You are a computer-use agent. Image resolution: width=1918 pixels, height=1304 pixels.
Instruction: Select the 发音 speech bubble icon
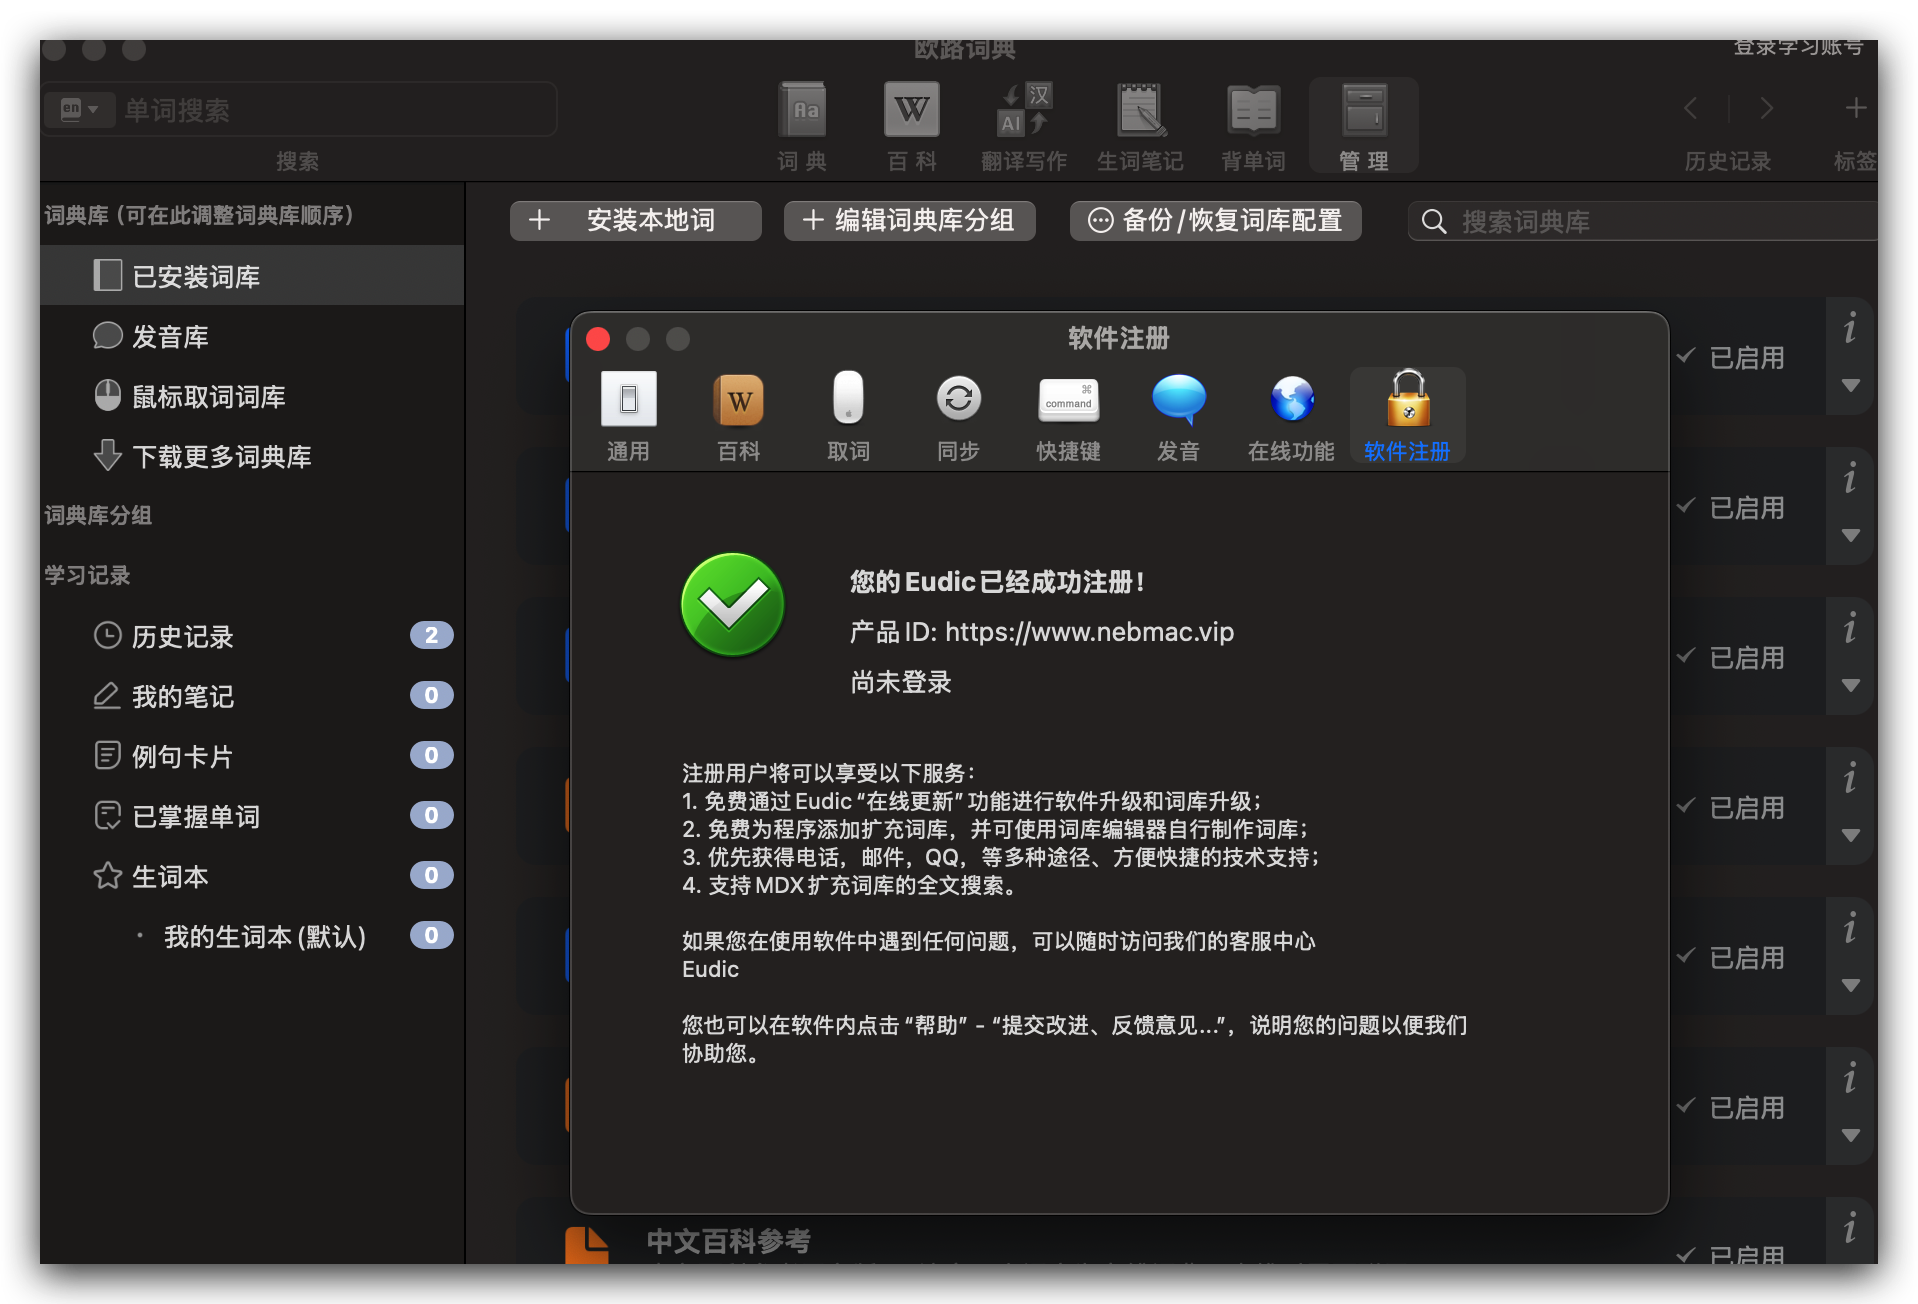pos(1178,399)
